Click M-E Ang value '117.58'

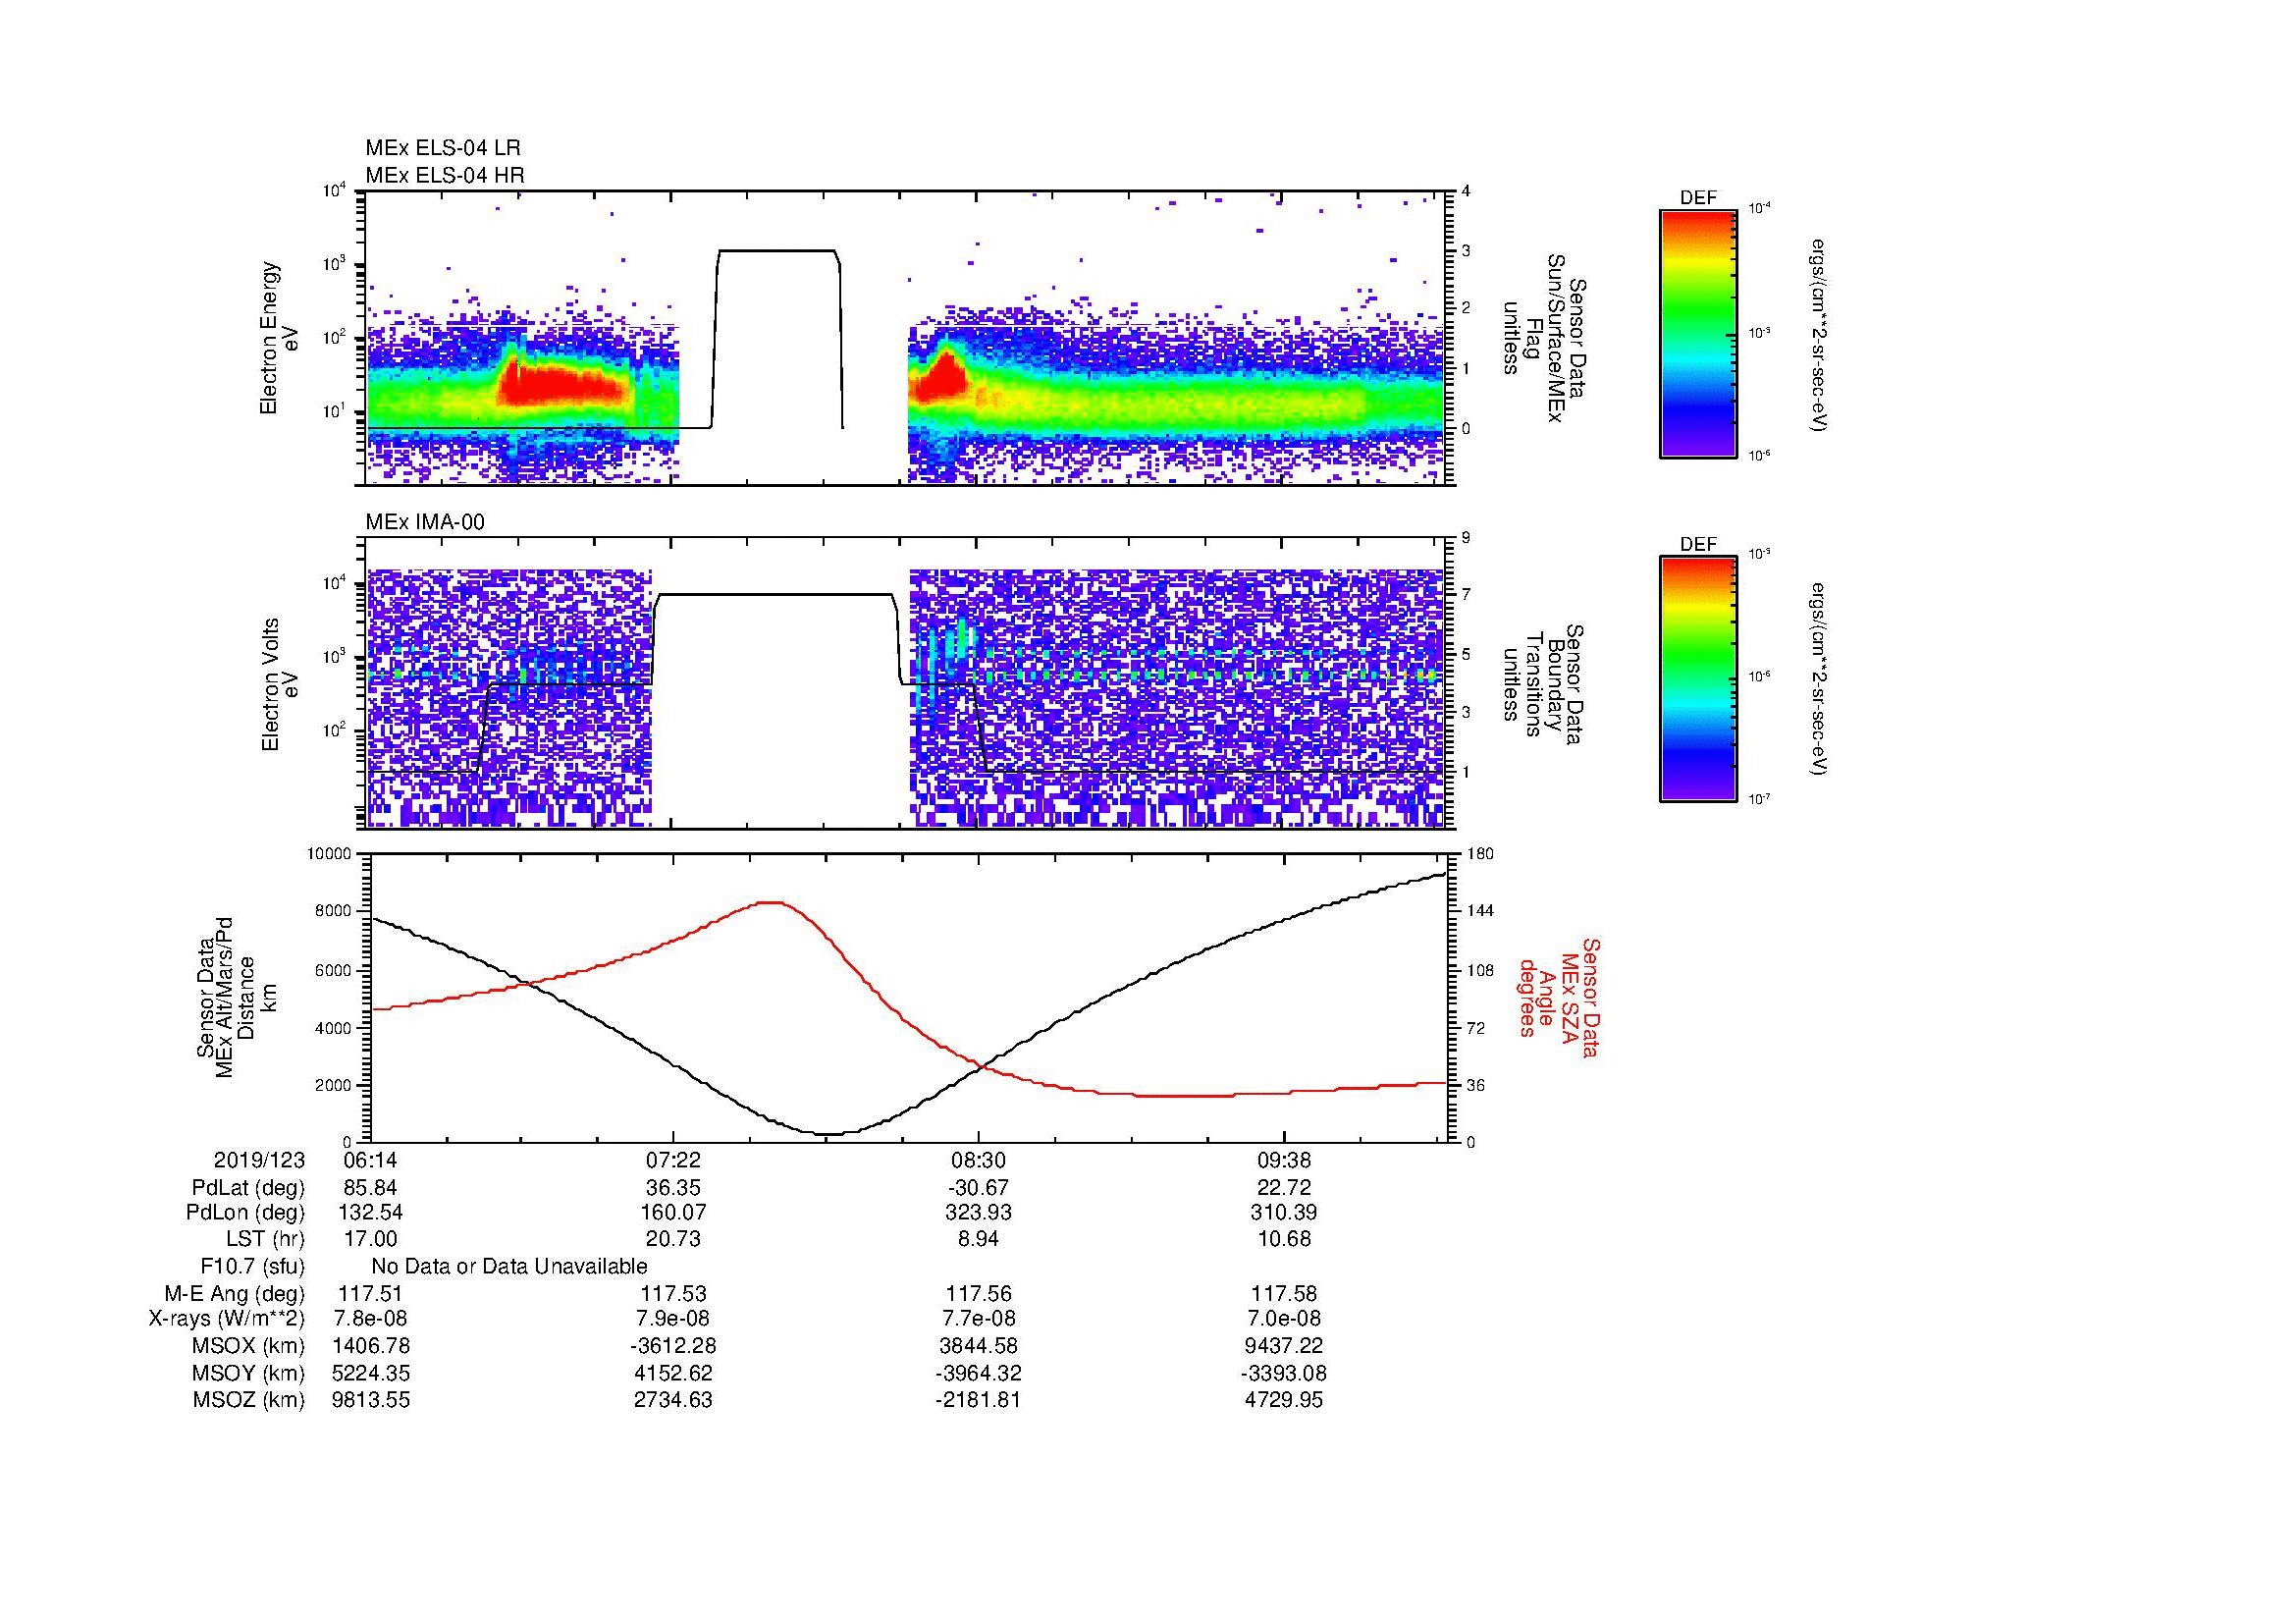(1284, 1293)
